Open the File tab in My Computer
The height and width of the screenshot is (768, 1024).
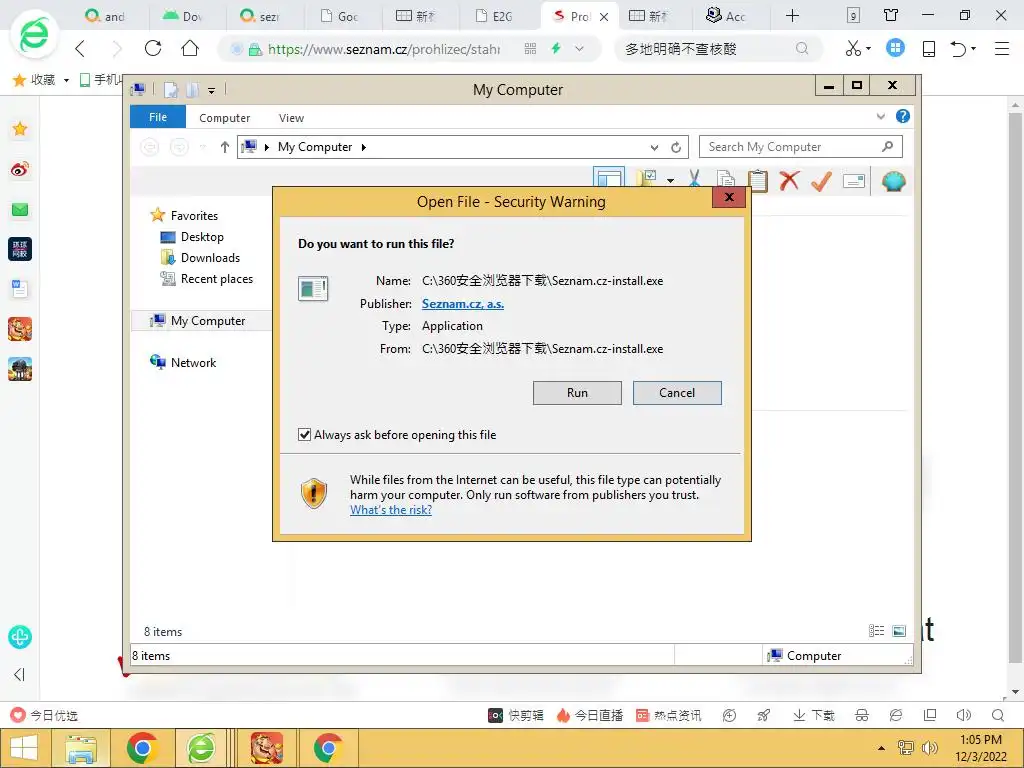pos(158,118)
